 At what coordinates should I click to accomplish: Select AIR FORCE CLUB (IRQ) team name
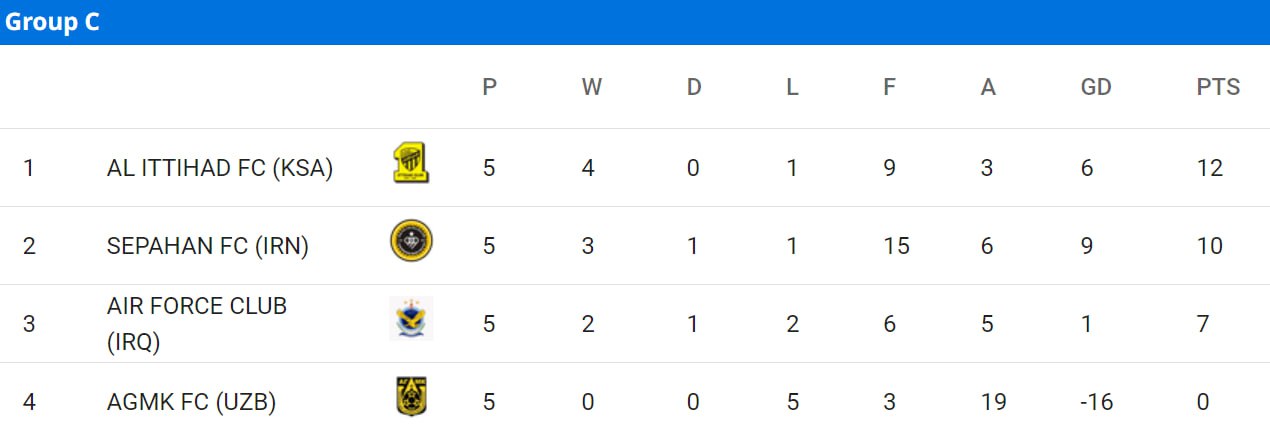(197, 324)
